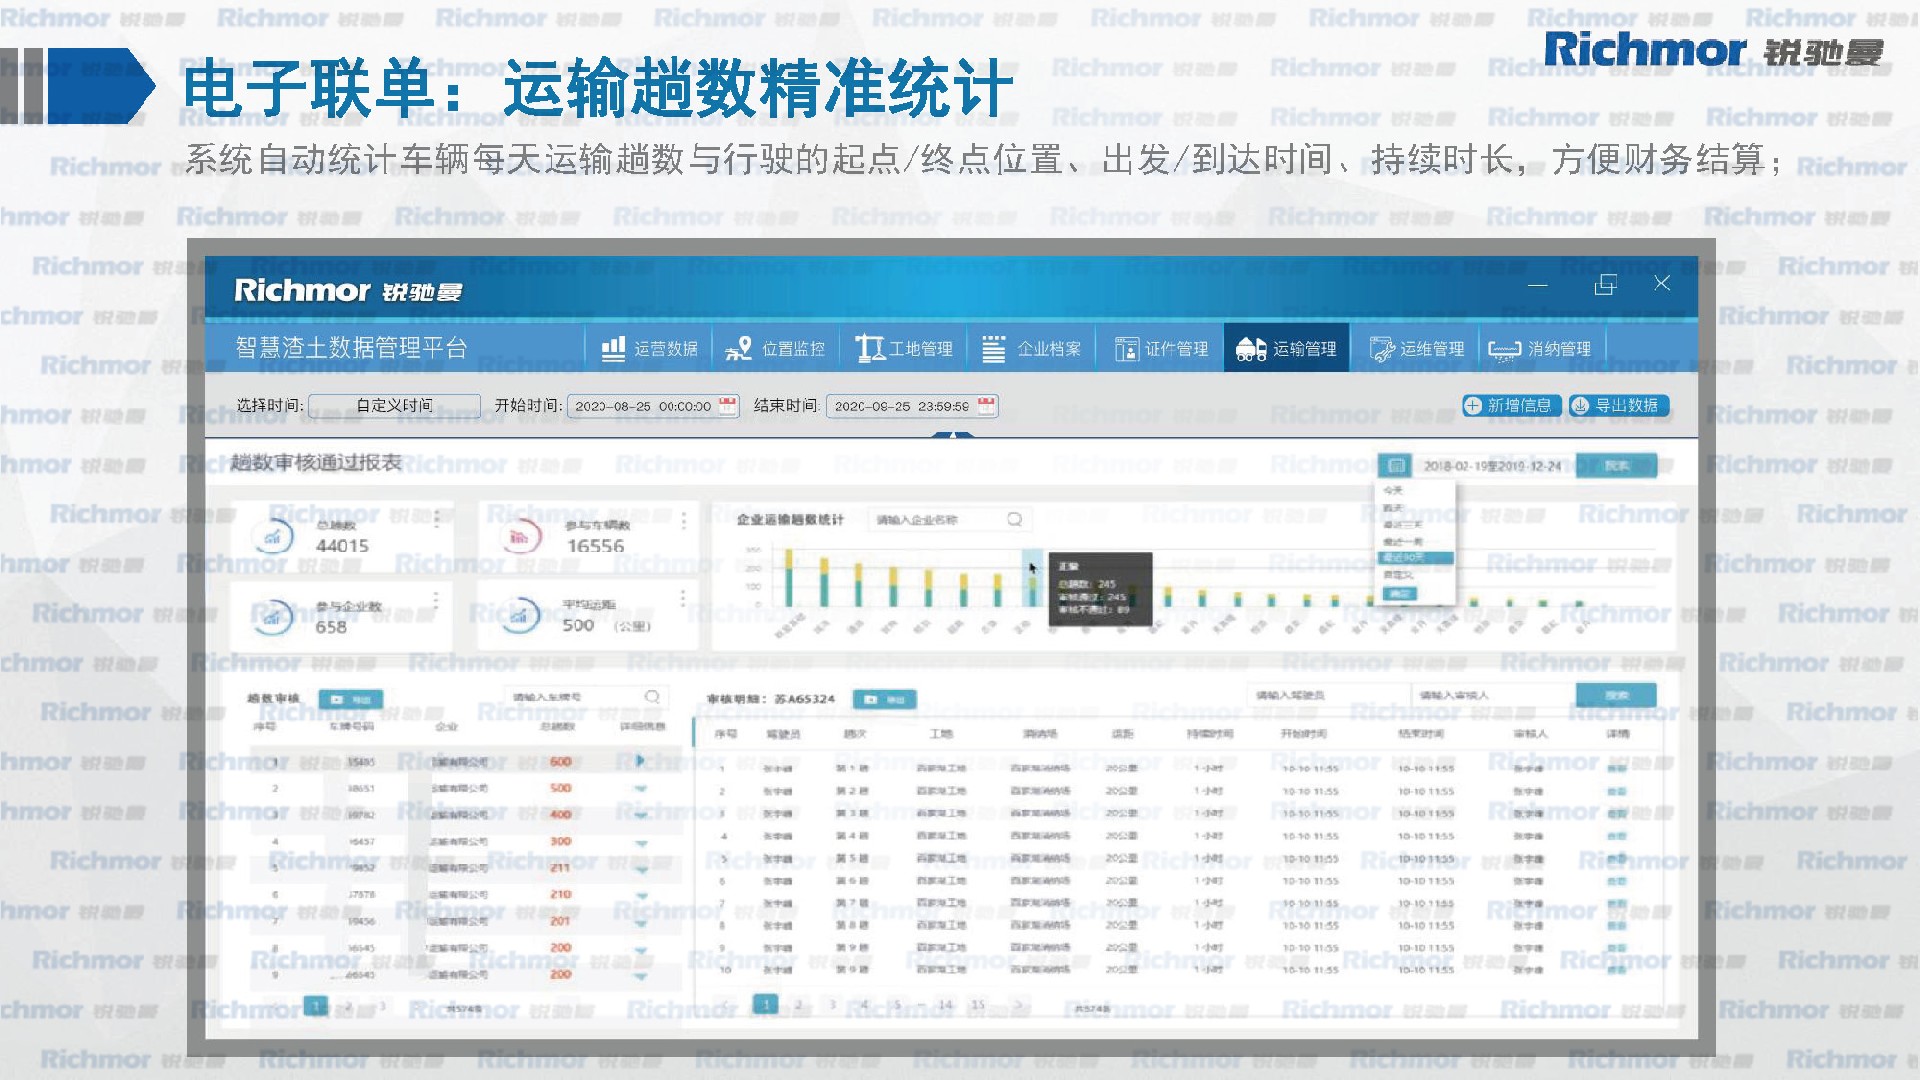Click the 导出数据 button
The width and height of the screenshot is (1920, 1080).
[x=1617, y=405]
